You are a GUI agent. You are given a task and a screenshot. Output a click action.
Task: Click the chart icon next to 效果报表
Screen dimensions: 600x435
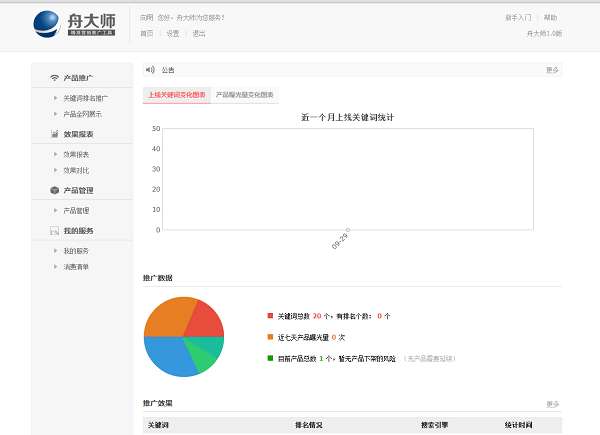click(x=55, y=134)
